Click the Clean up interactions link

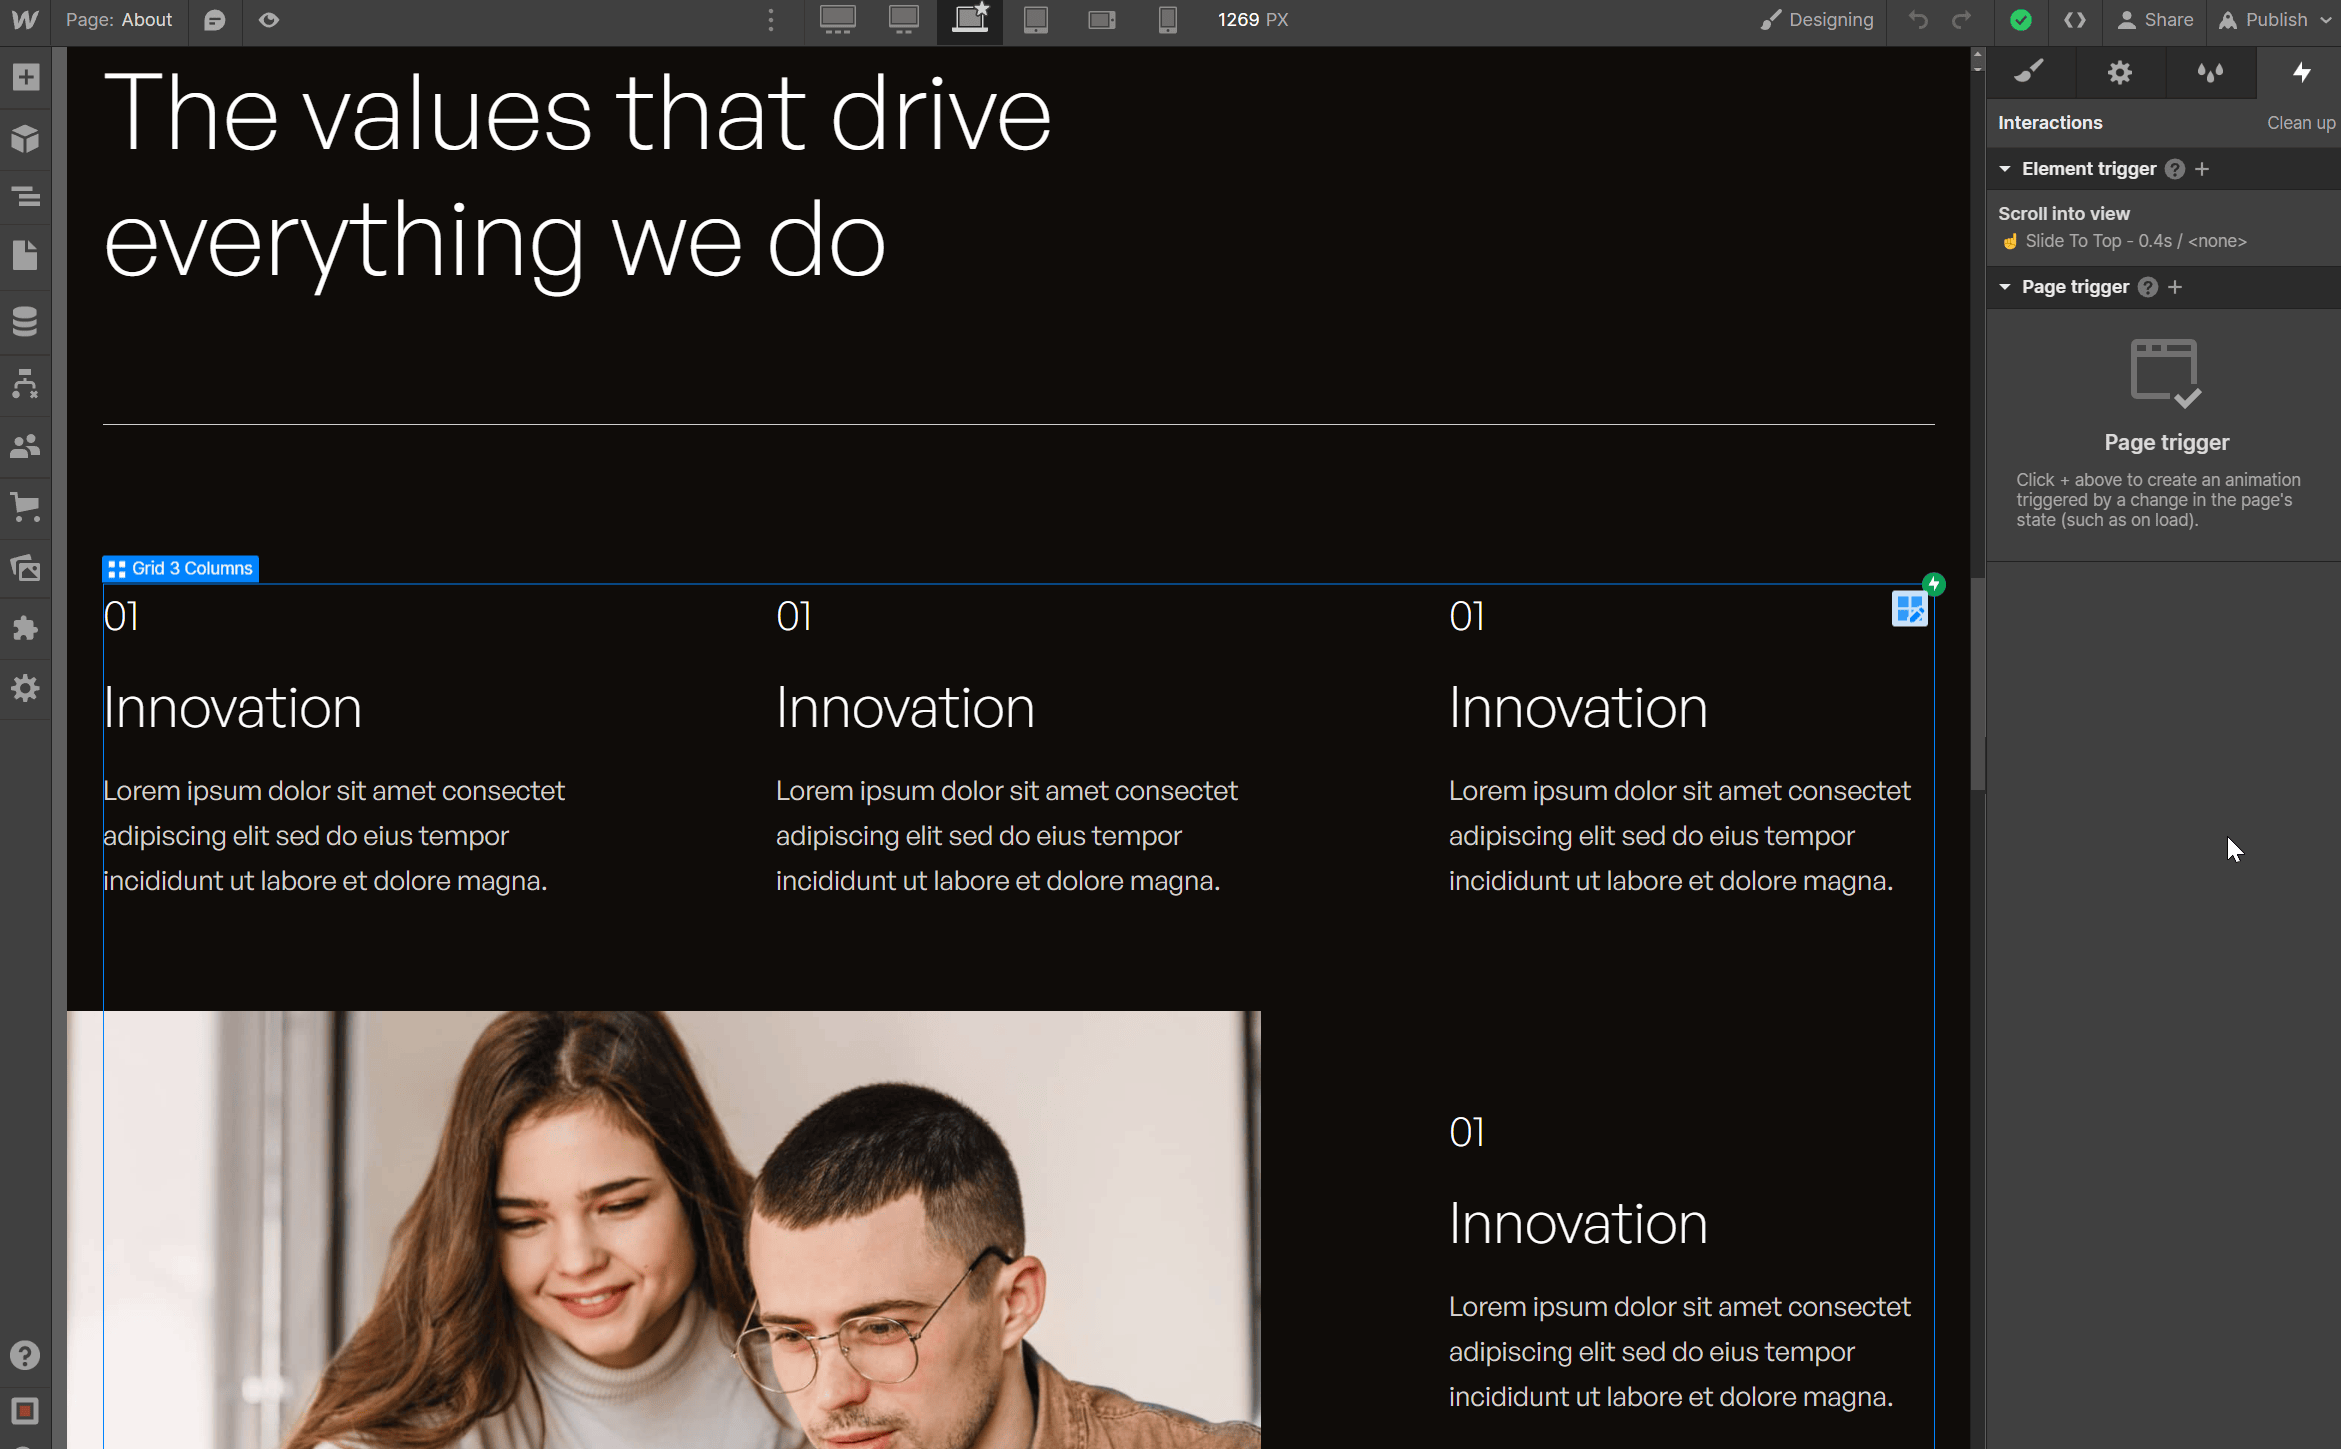pos(2300,122)
